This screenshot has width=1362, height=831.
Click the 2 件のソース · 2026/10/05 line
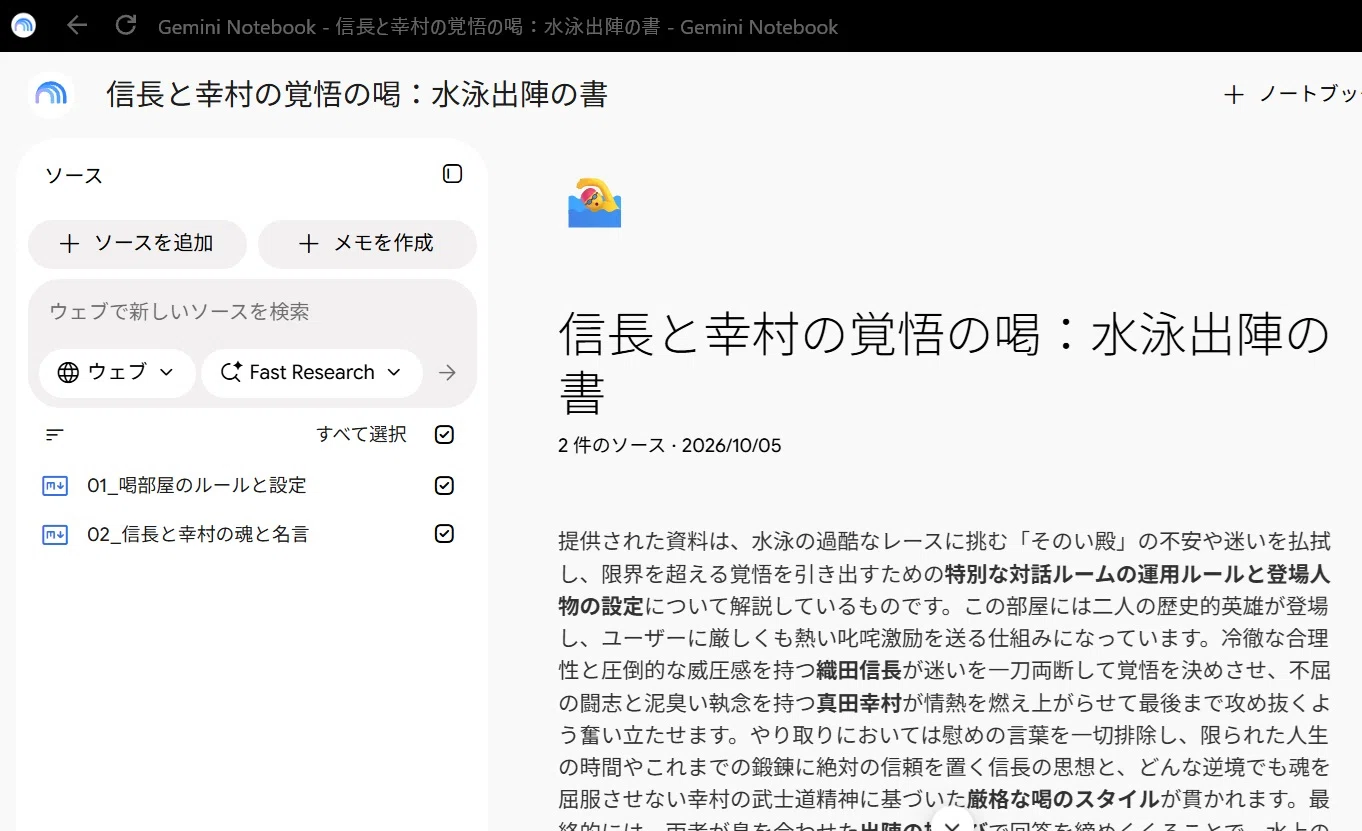pyautogui.click(x=670, y=446)
